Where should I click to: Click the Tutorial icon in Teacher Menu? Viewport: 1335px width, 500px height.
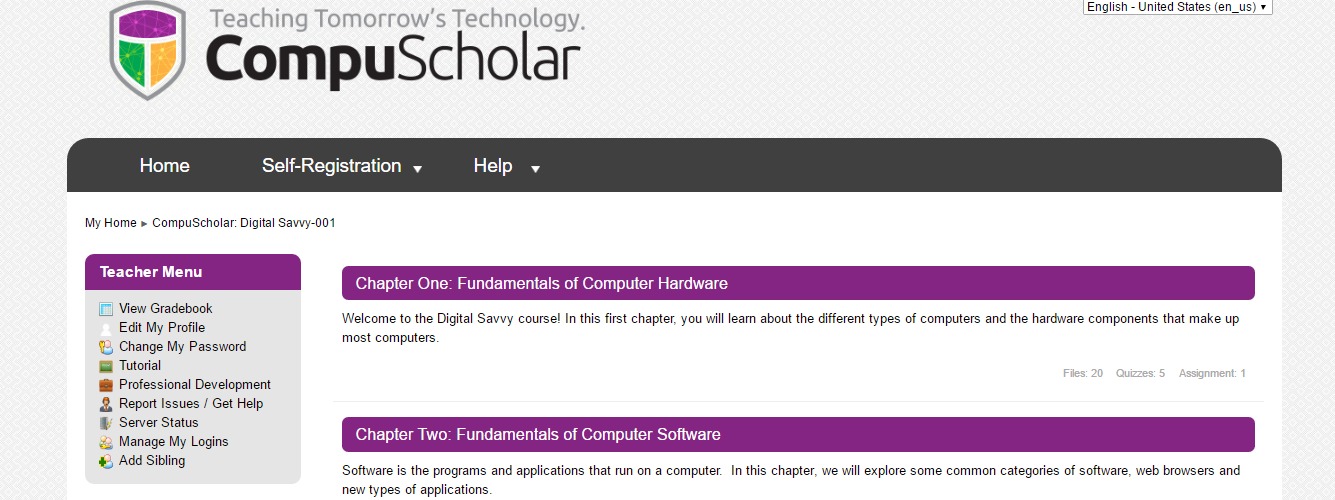(x=106, y=366)
